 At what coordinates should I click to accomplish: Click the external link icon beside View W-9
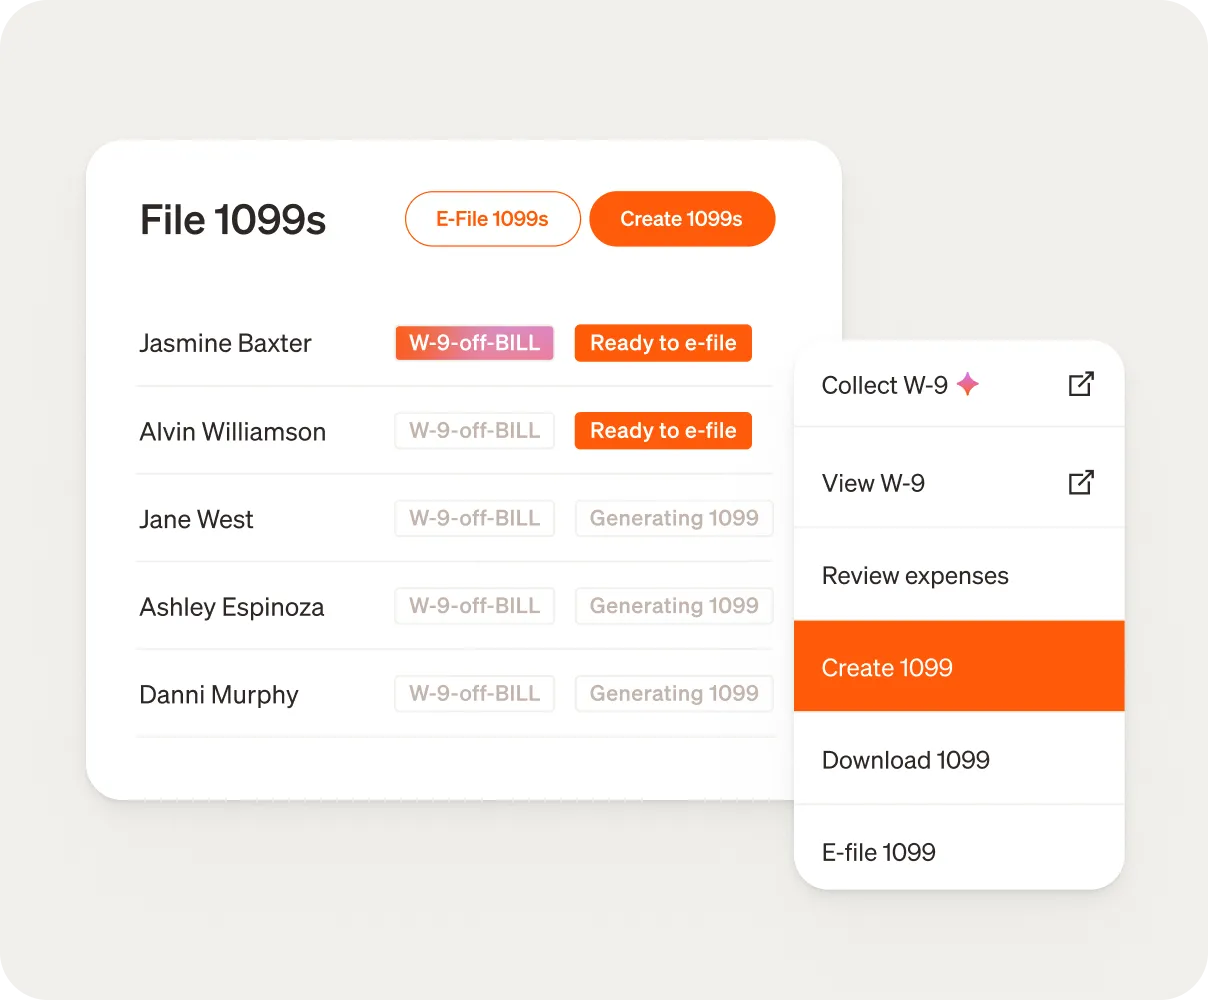pyautogui.click(x=1081, y=482)
